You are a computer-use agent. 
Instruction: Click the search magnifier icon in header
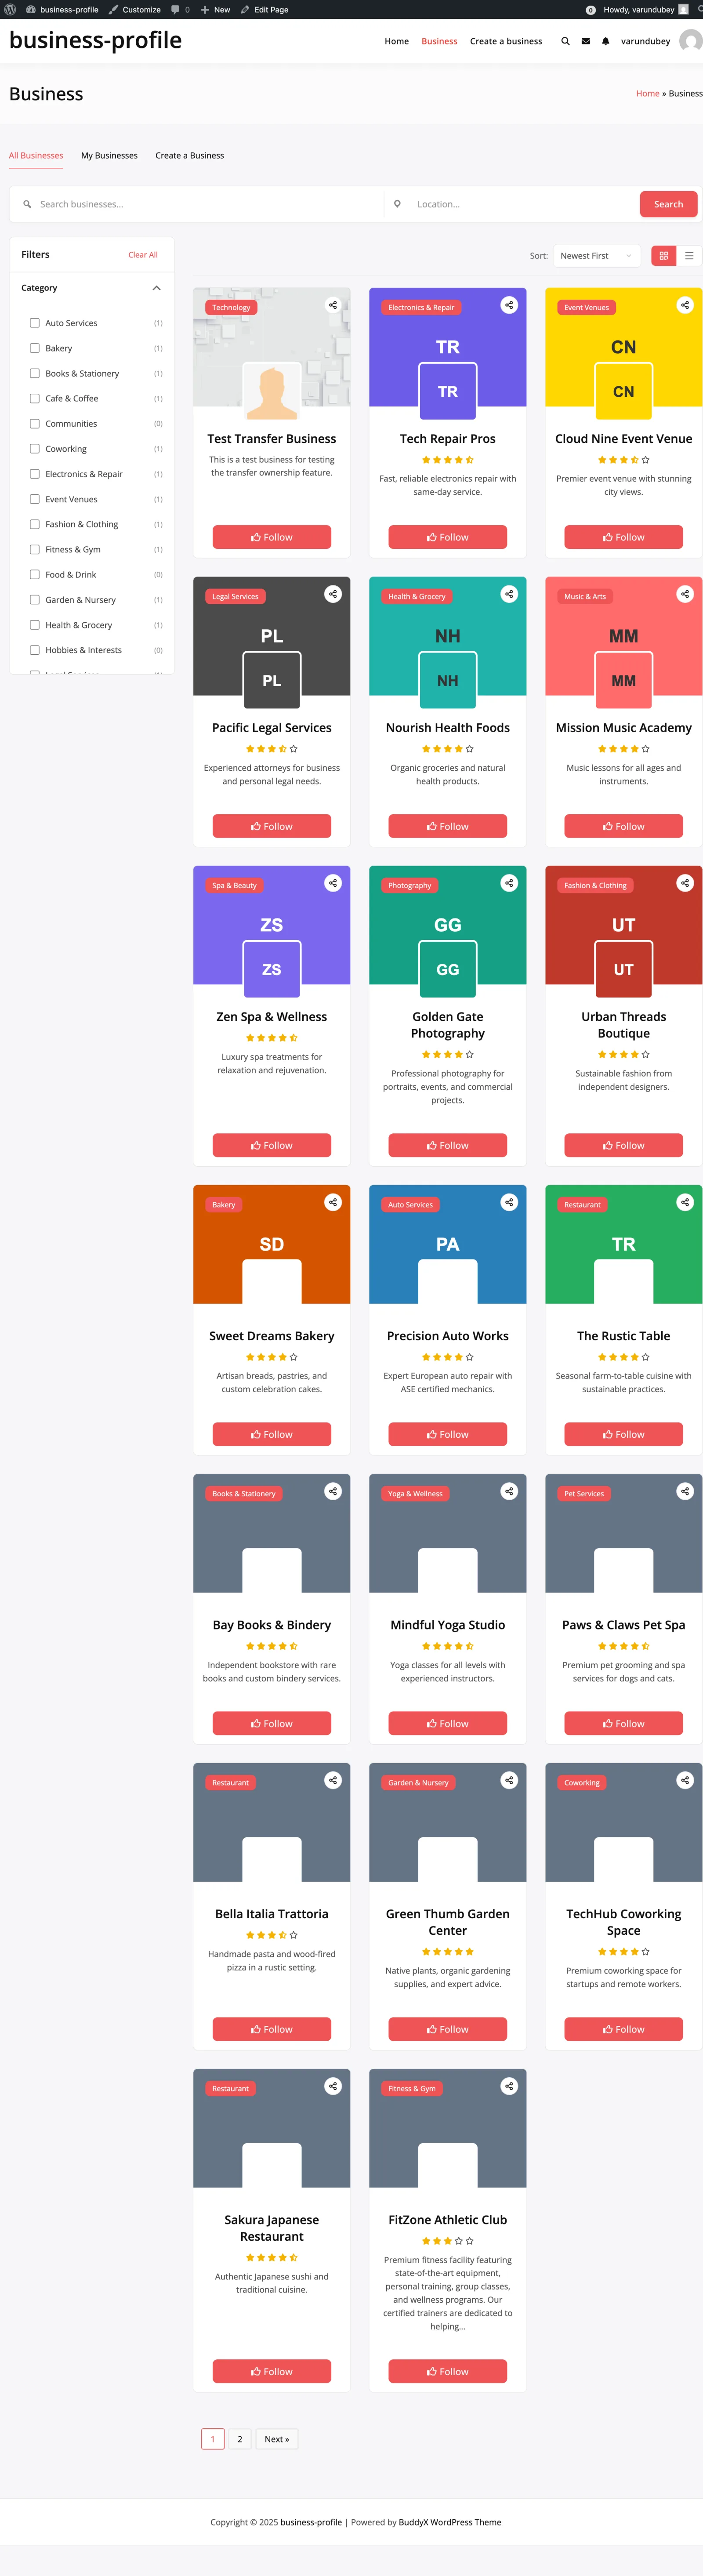pos(565,41)
